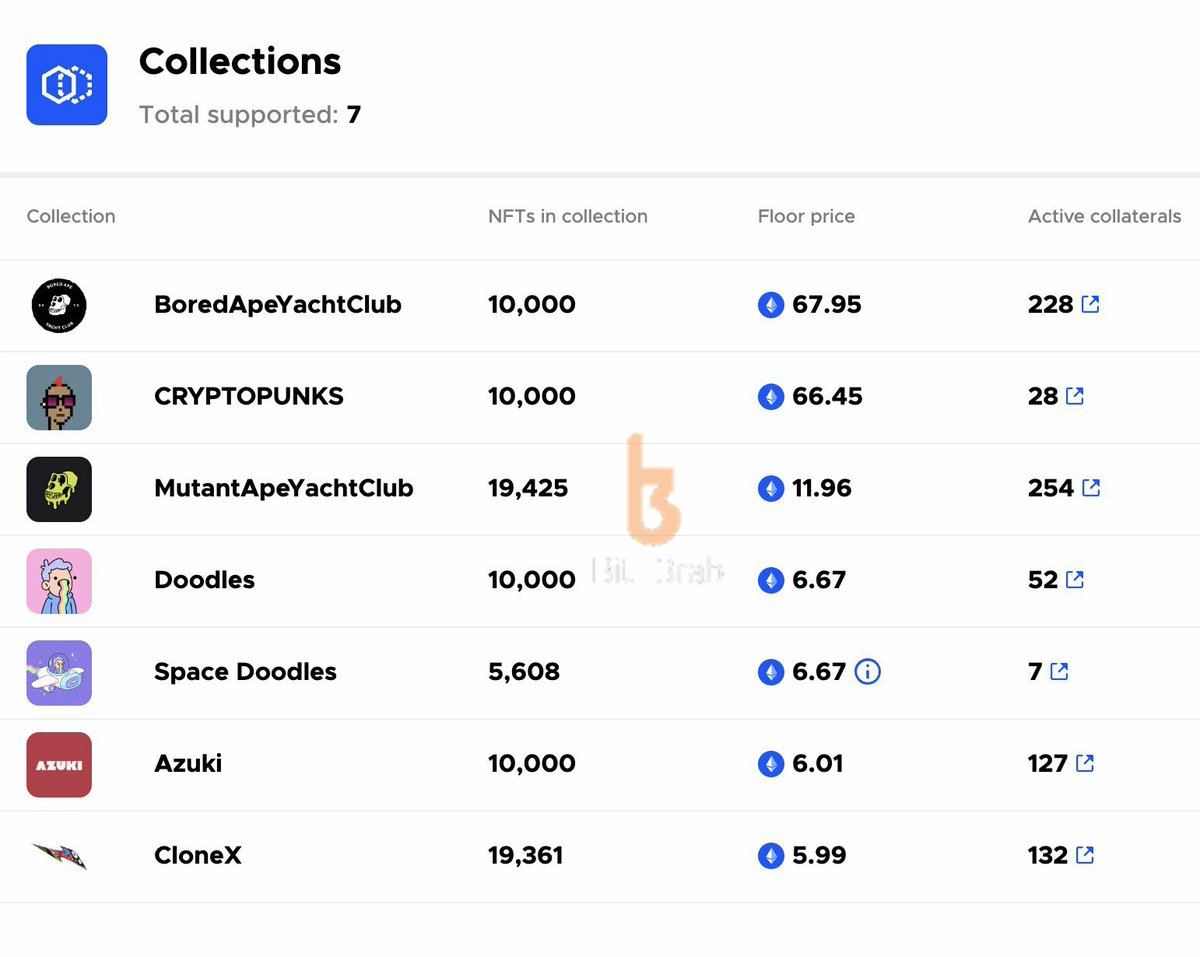1200x957 pixels.
Task: Open BoredApeYachtClub active collaterals external link icon
Action: pyautogui.click(x=1091, y=304)
